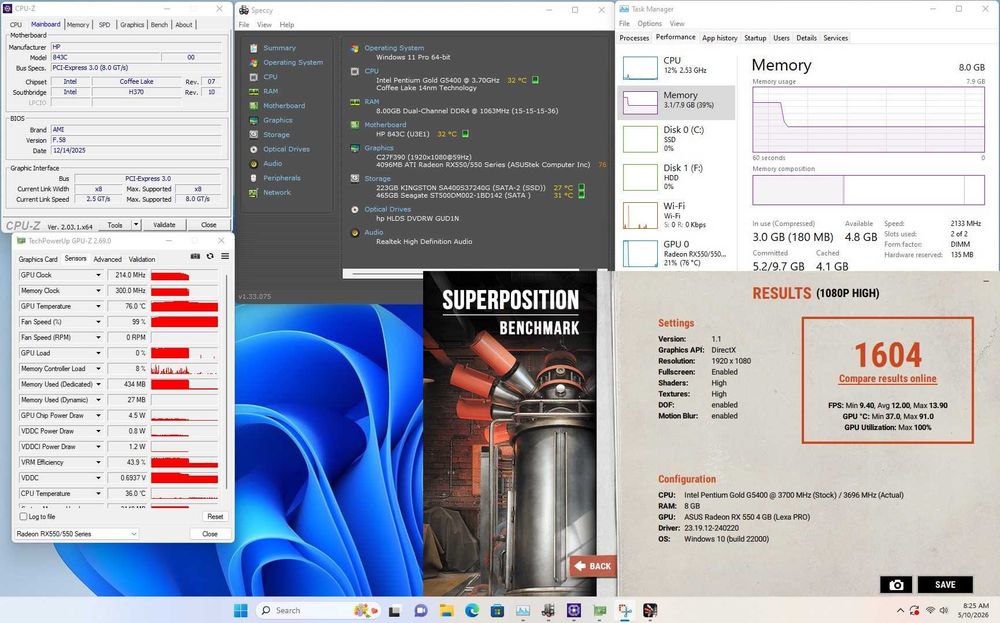Open the Memory Clock sensor dropdown
The image size is (1000, 623).
pyautogui.click(x=98, y=291)
